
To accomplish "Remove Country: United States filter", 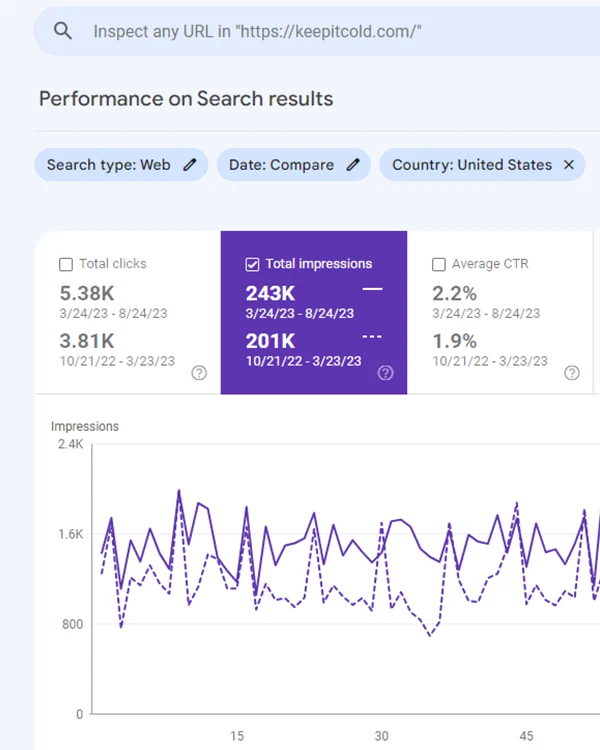I will pyautogui.click(x=569, y=165).
